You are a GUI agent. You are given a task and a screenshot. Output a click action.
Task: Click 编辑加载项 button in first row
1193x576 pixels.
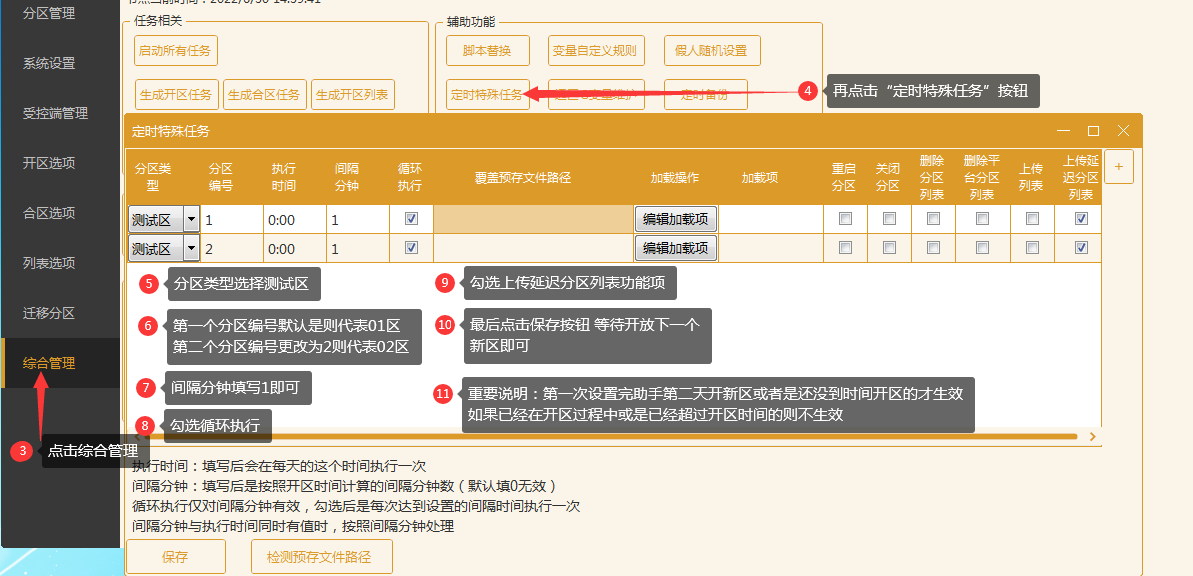675,220
